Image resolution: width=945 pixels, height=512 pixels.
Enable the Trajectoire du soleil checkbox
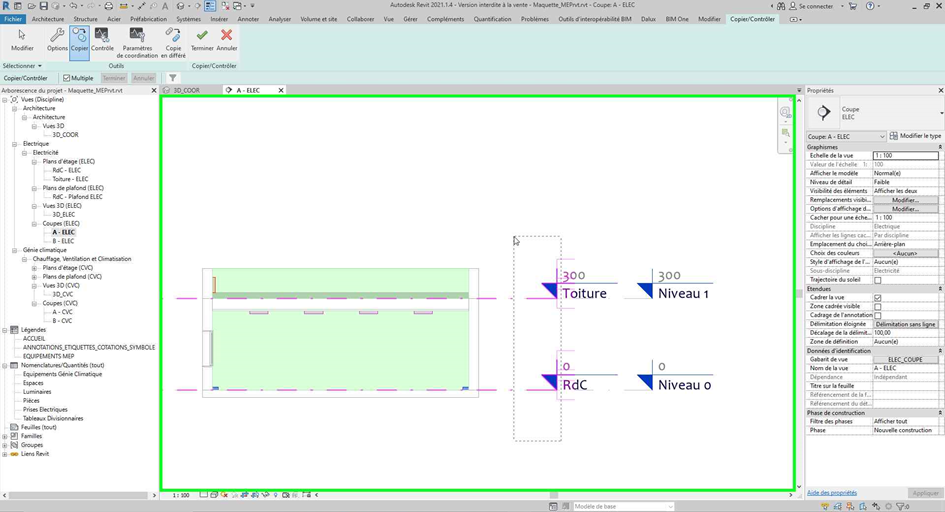coord(878,280)
